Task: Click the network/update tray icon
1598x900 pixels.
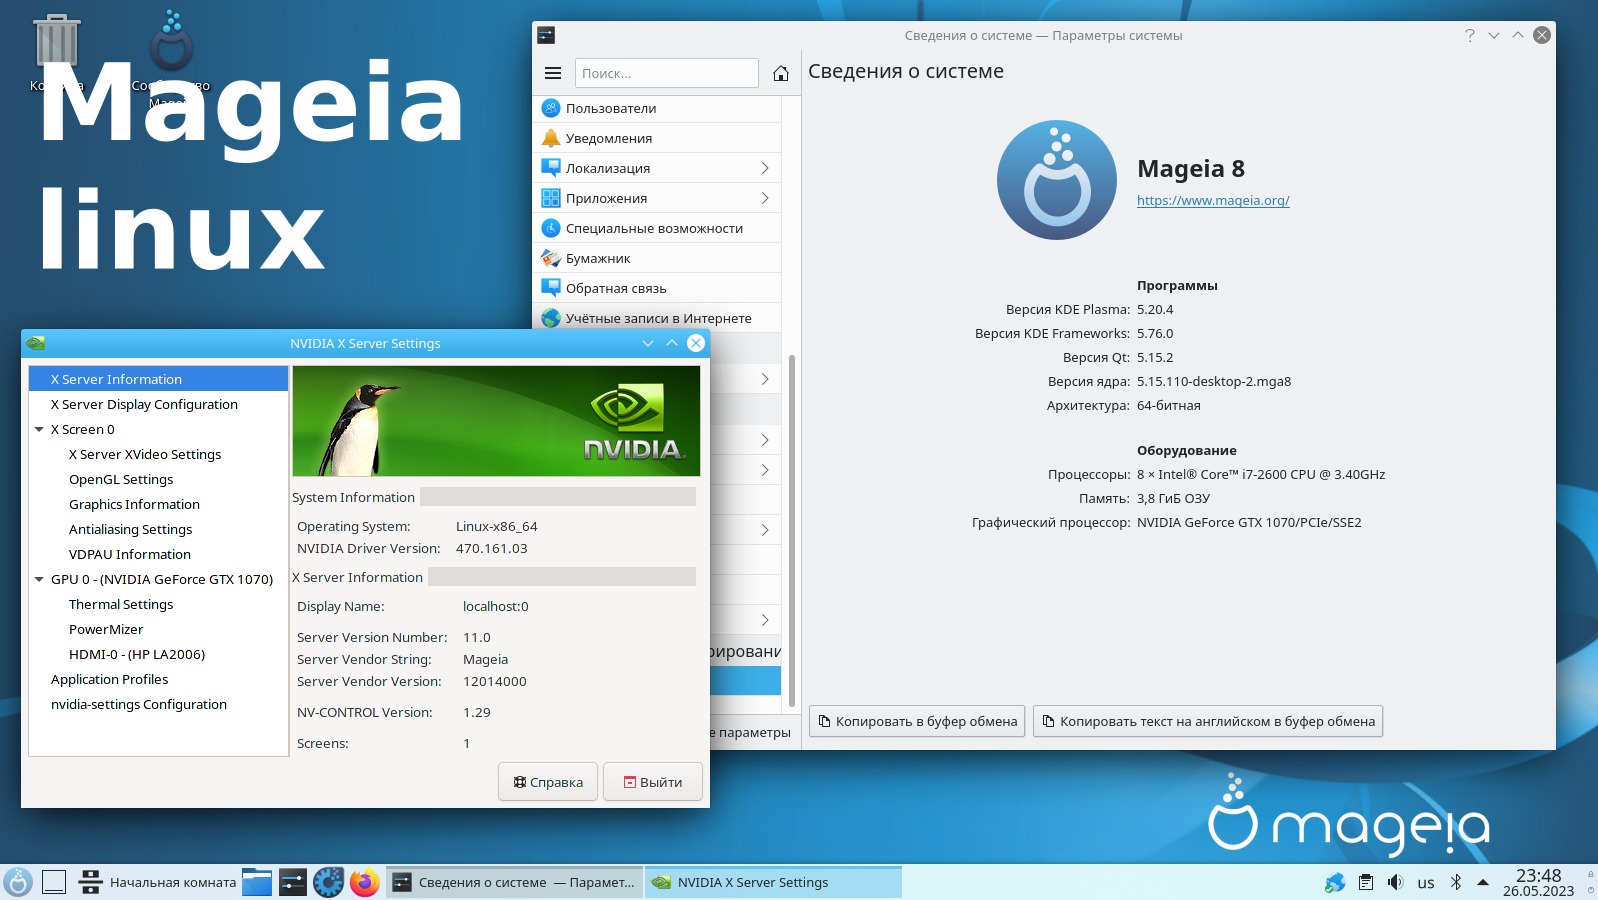Action: coord(1335,882)
